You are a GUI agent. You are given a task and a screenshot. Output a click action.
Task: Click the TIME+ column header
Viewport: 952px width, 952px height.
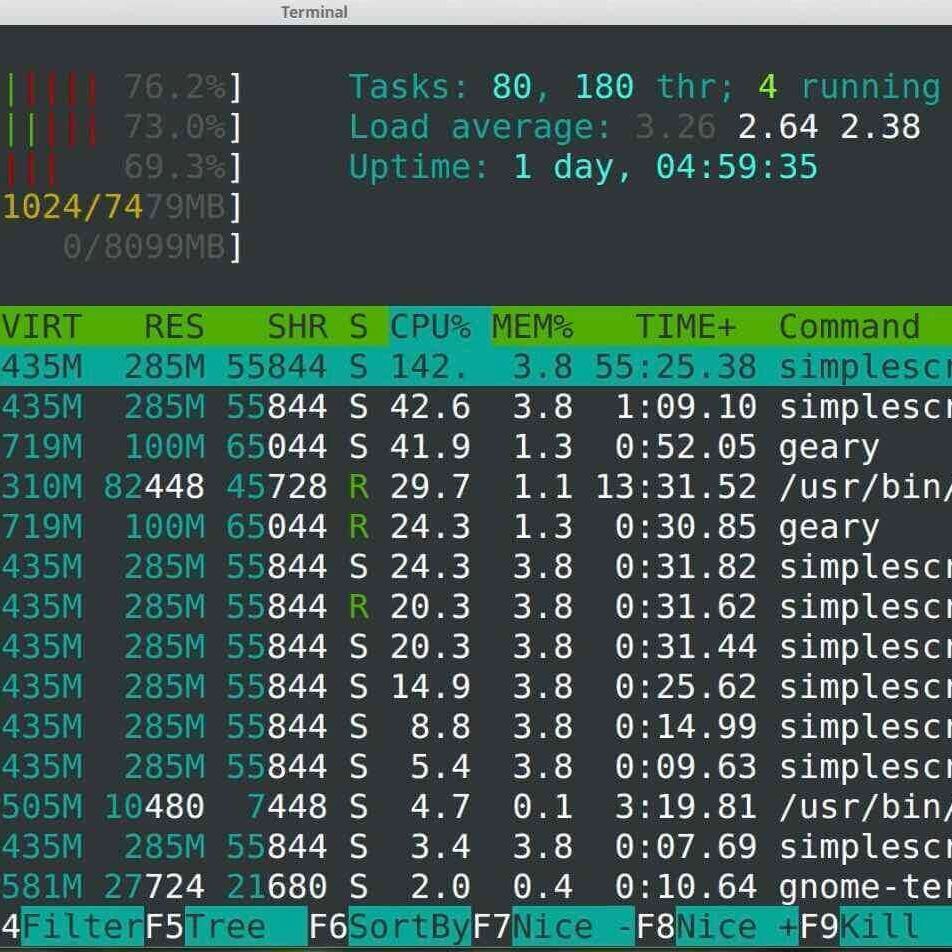click(x=685, y=327)
